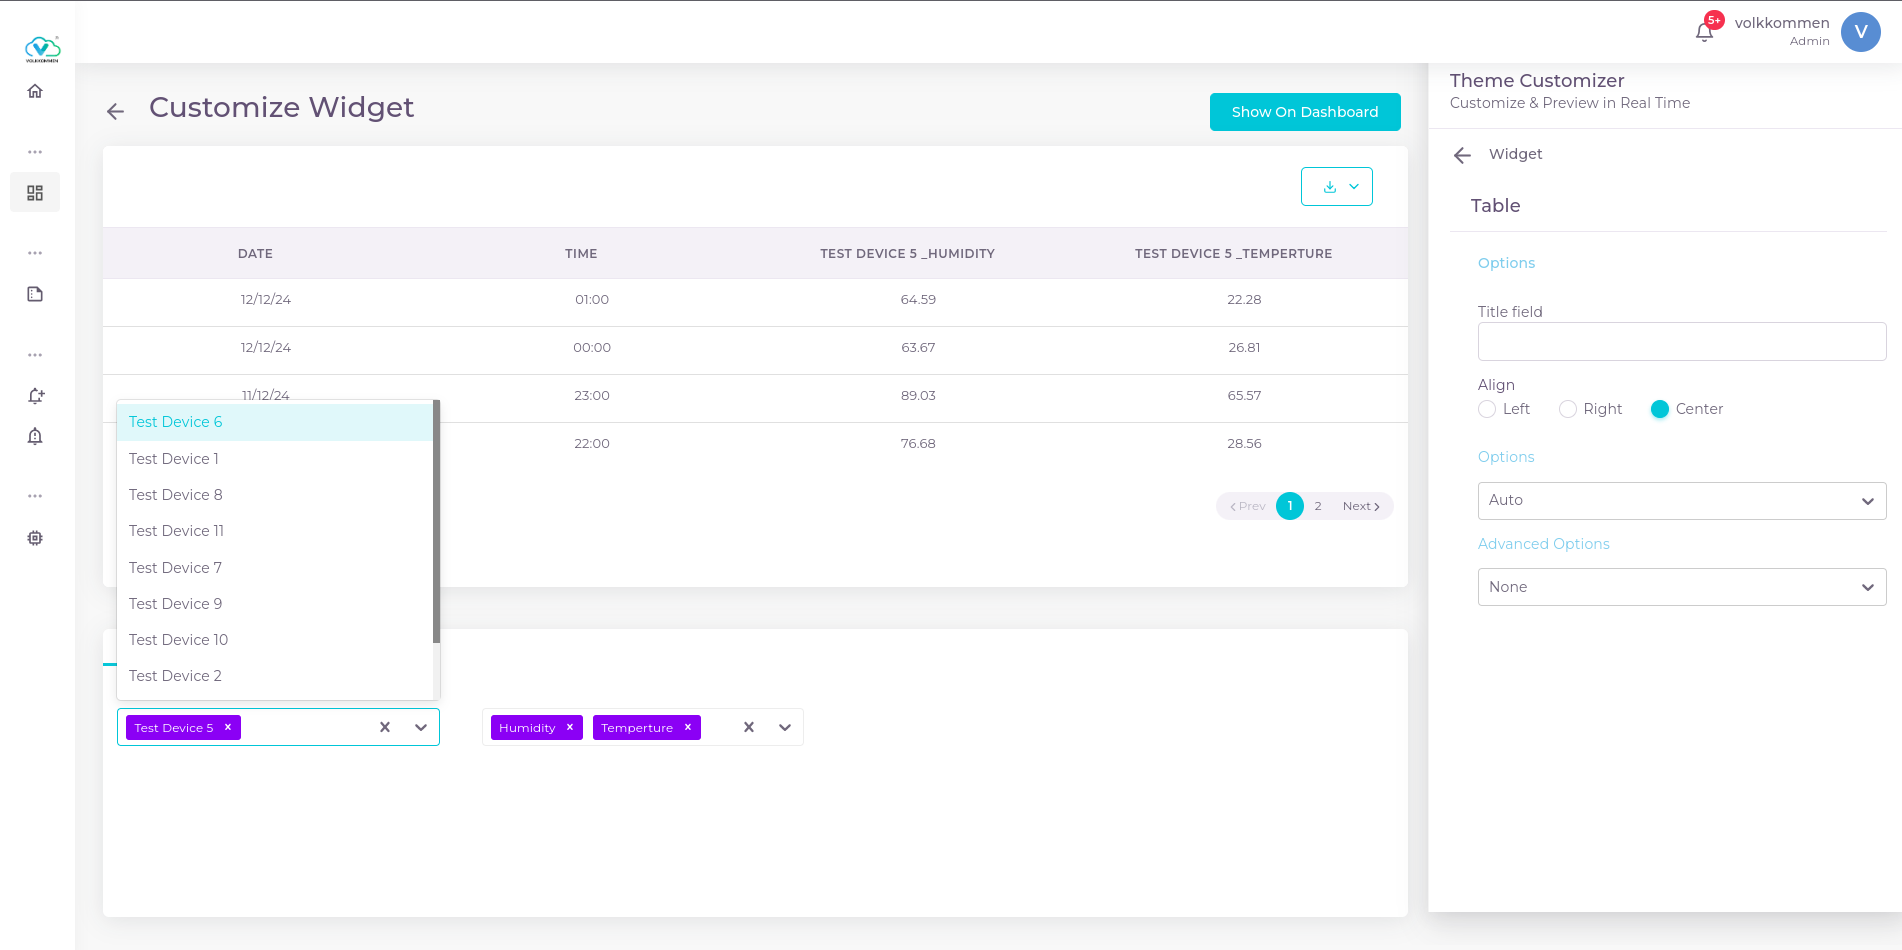Select the Center align radio button

pos(1660,409)
